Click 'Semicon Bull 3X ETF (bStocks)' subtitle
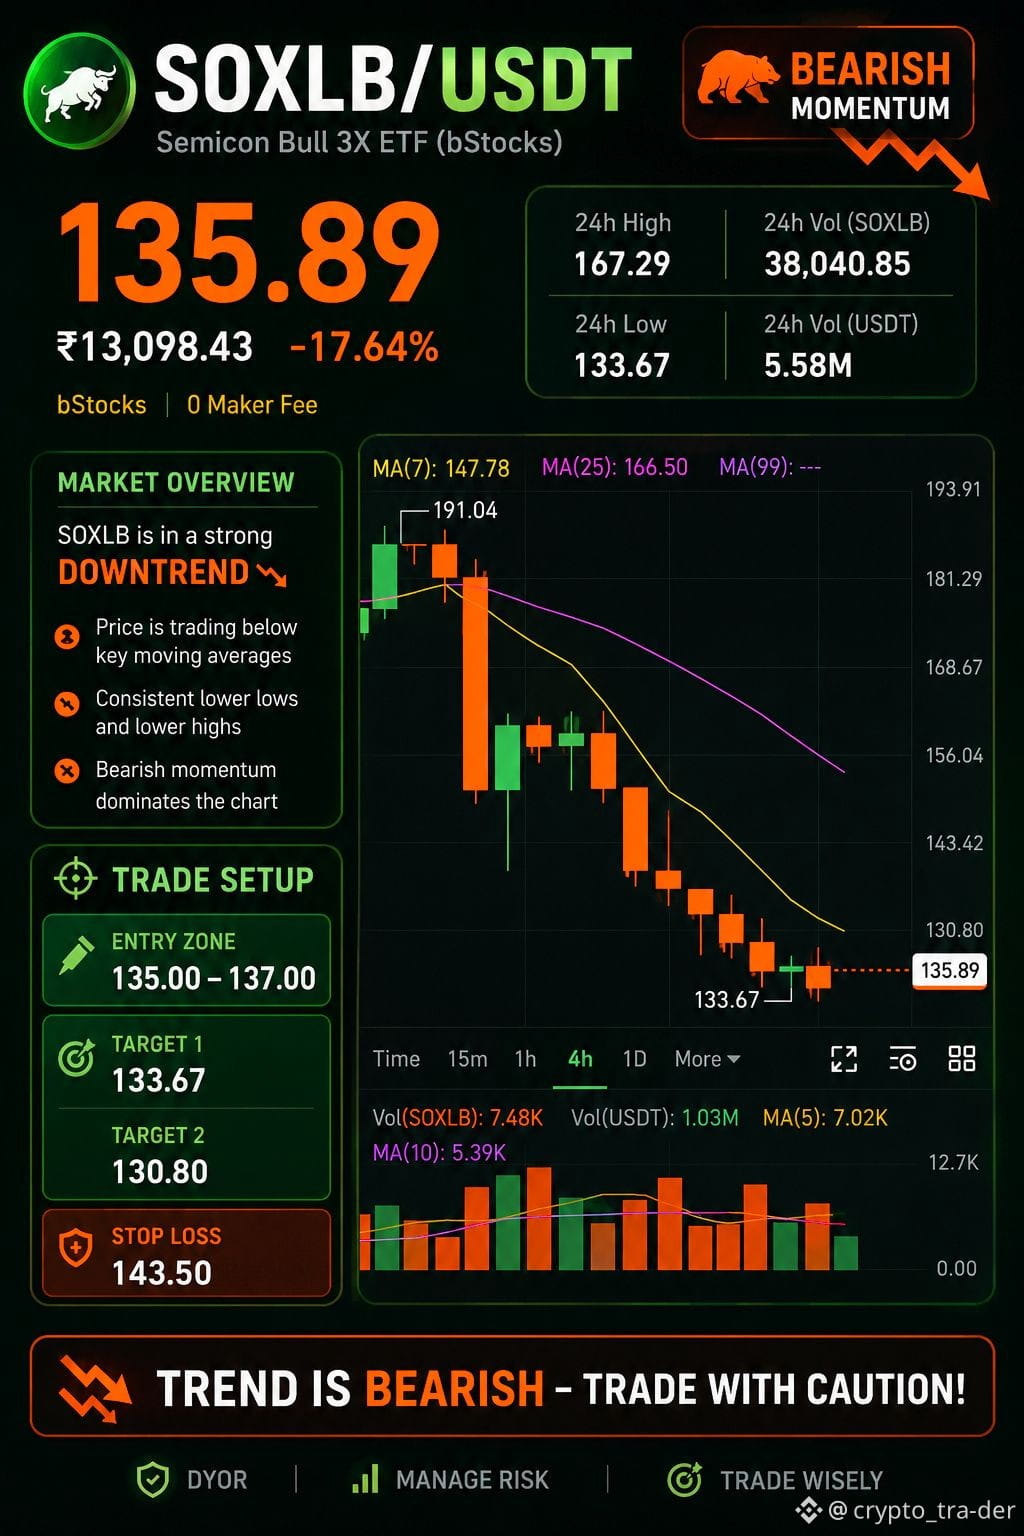 click(x=359, y=142)
